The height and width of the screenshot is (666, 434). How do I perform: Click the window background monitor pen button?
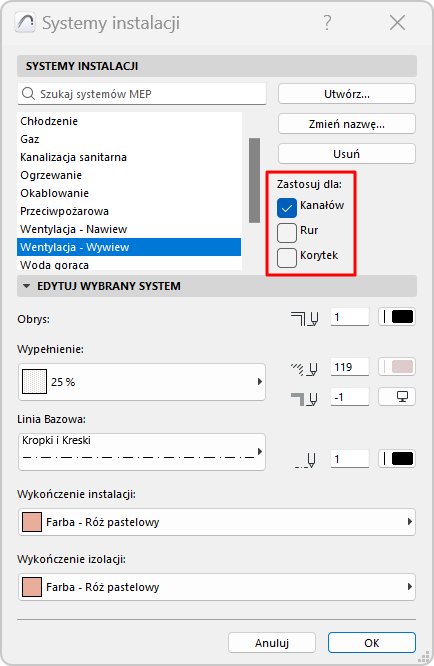pyautogui.click(x=397, y=396)
